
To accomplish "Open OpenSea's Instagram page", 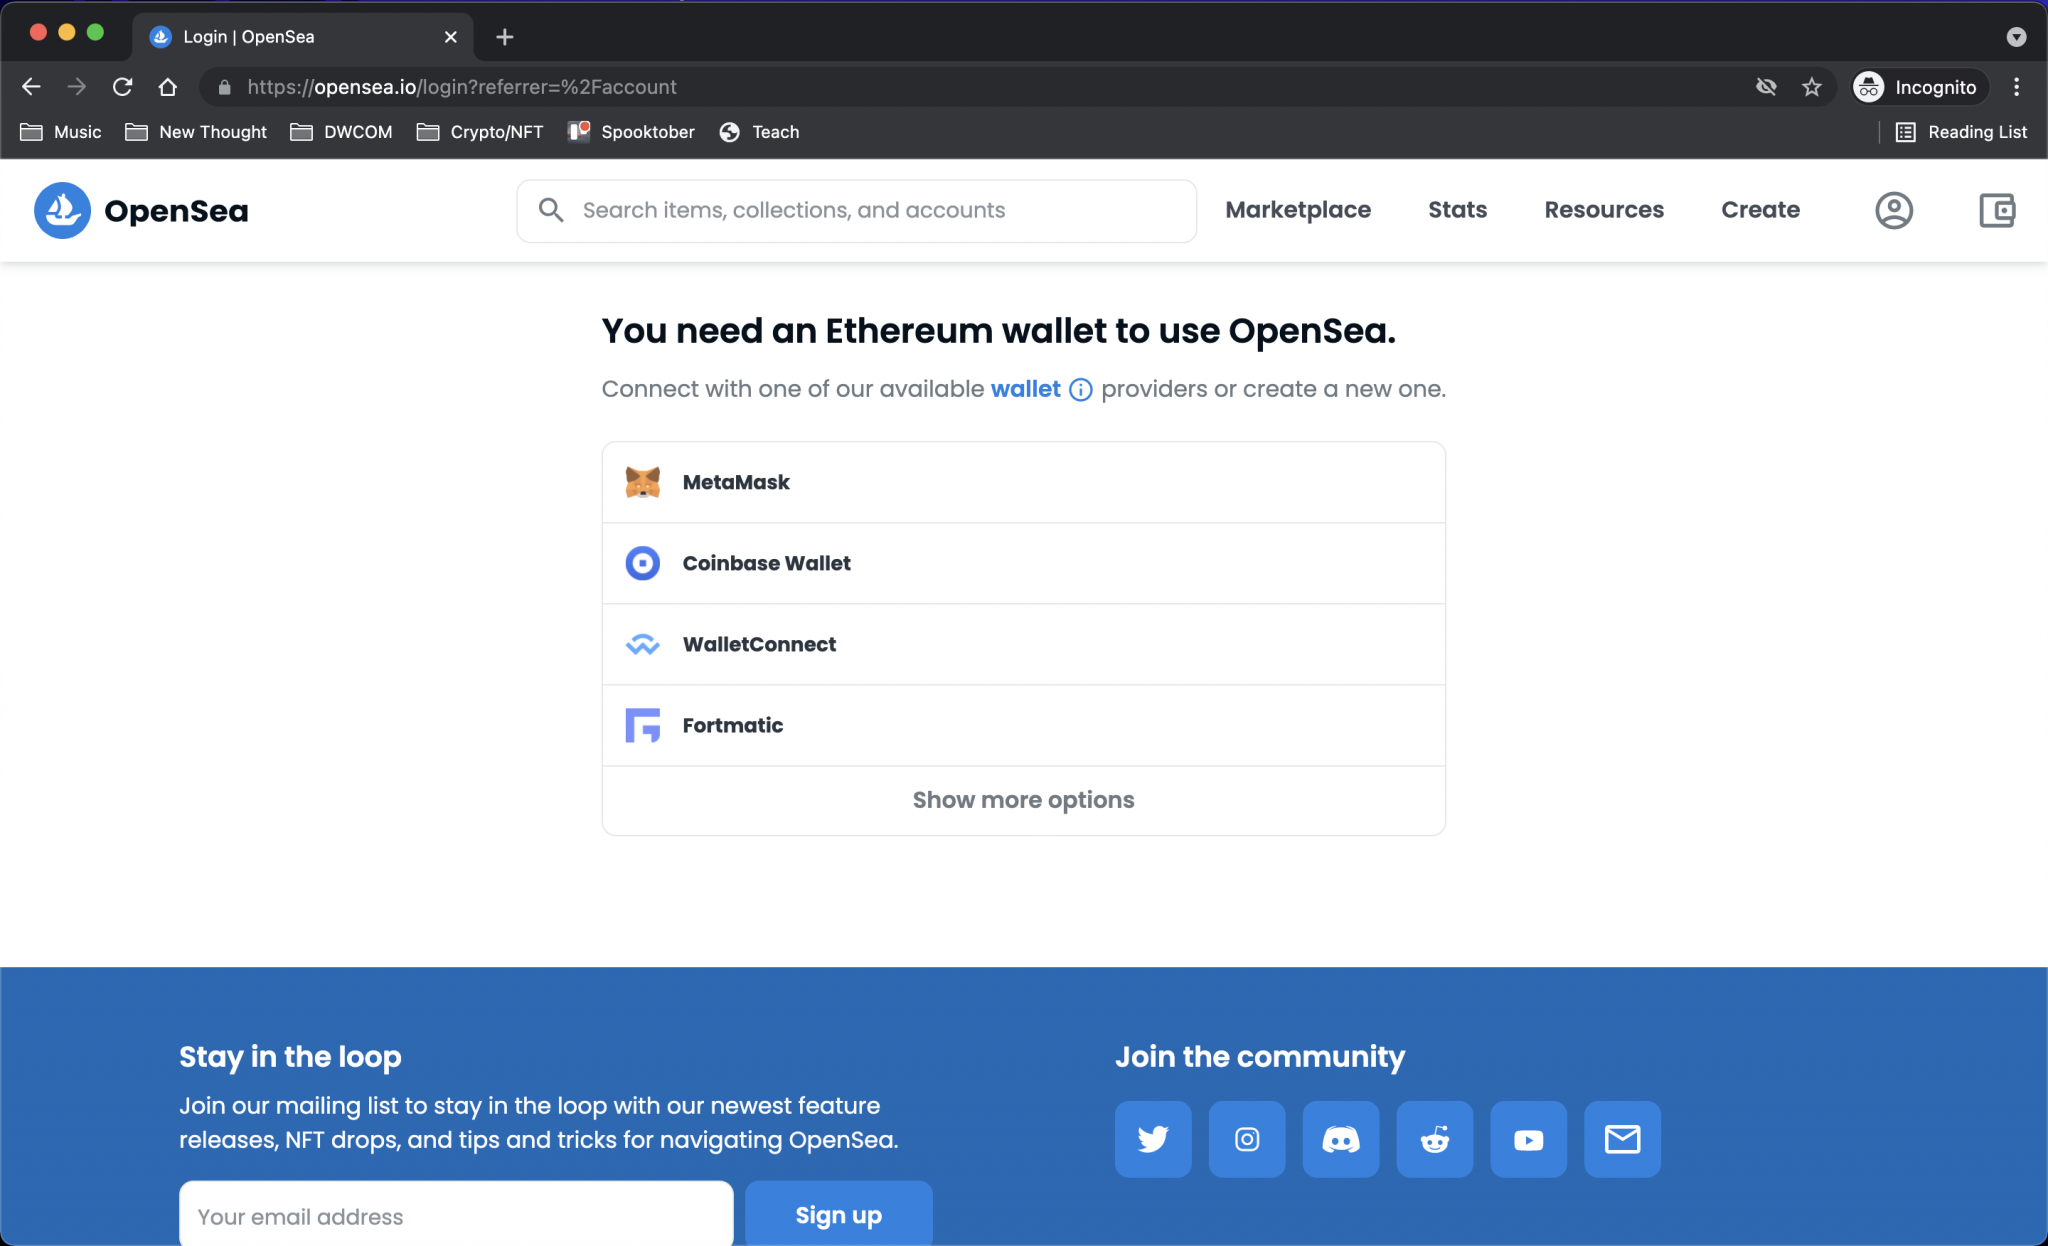I will pyautogui.click(x=1246, y=1139).
